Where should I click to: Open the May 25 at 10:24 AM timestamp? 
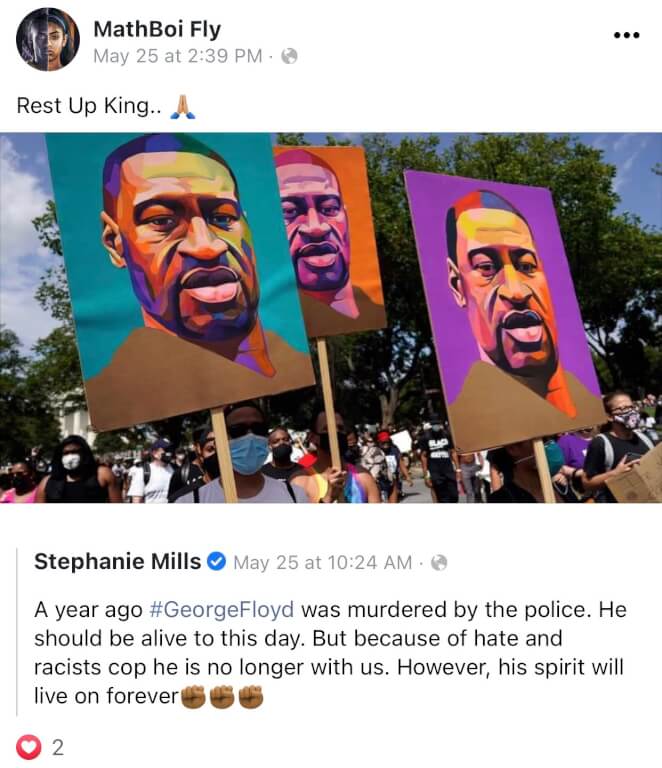click(x=323, y=562)
